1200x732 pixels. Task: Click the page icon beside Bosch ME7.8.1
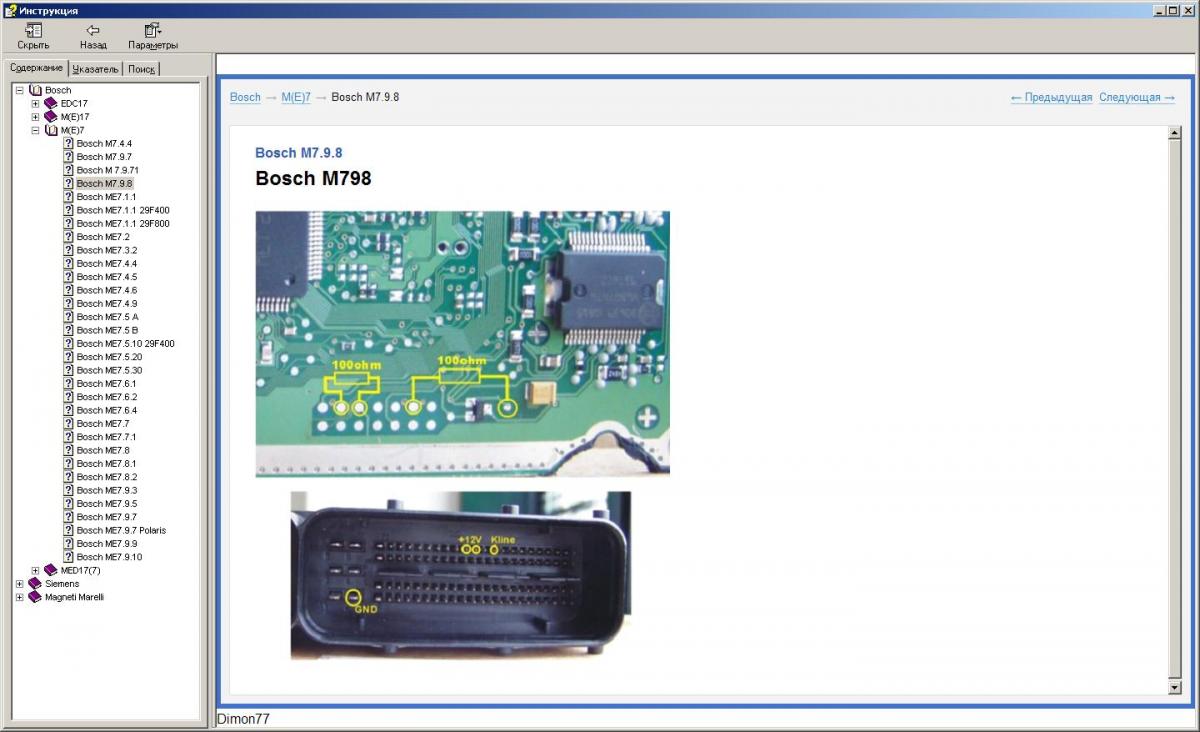point(68,464)
